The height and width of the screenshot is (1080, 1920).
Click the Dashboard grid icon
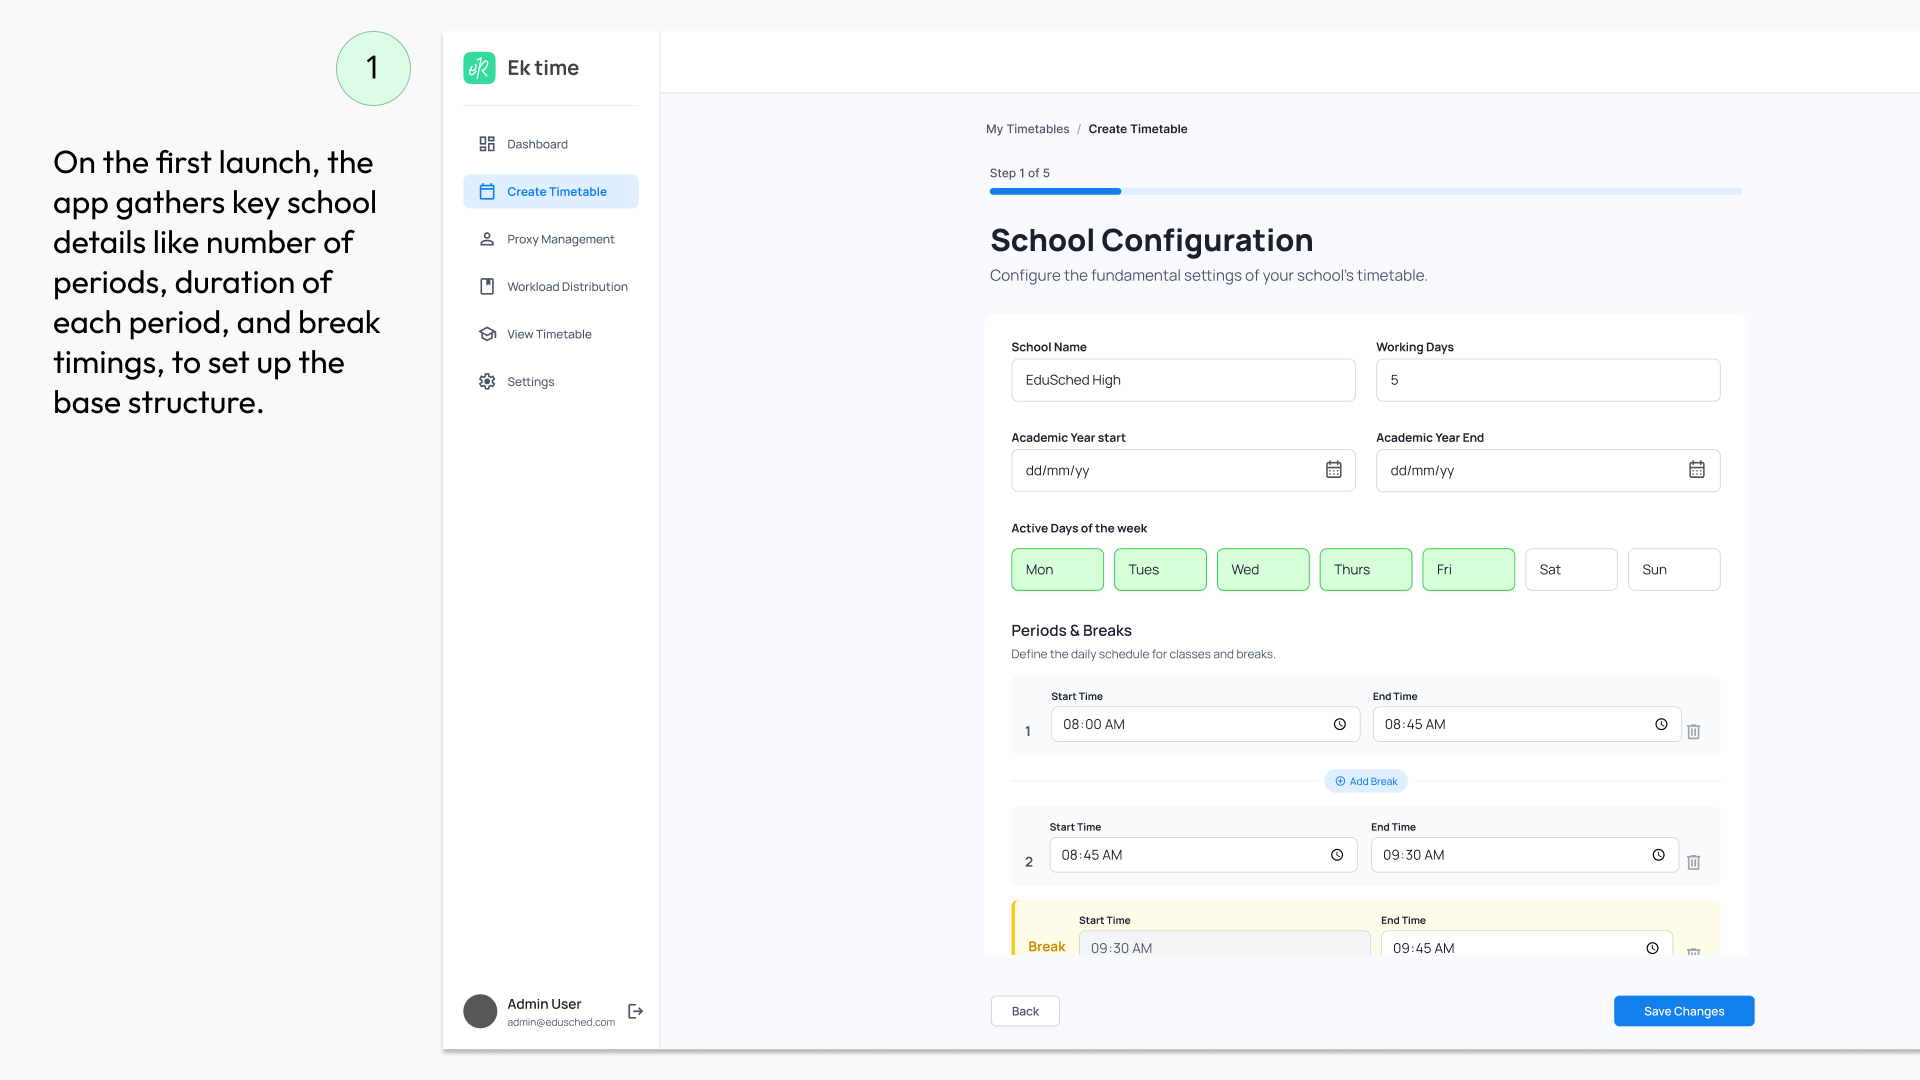pos(487,144)
